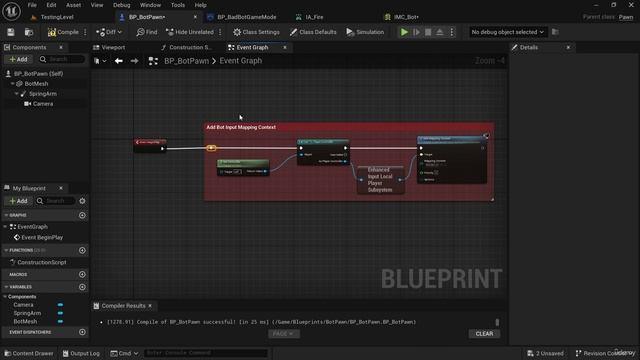Open the Edit menu
Viewport: 640px width, 360px height.
51,5
